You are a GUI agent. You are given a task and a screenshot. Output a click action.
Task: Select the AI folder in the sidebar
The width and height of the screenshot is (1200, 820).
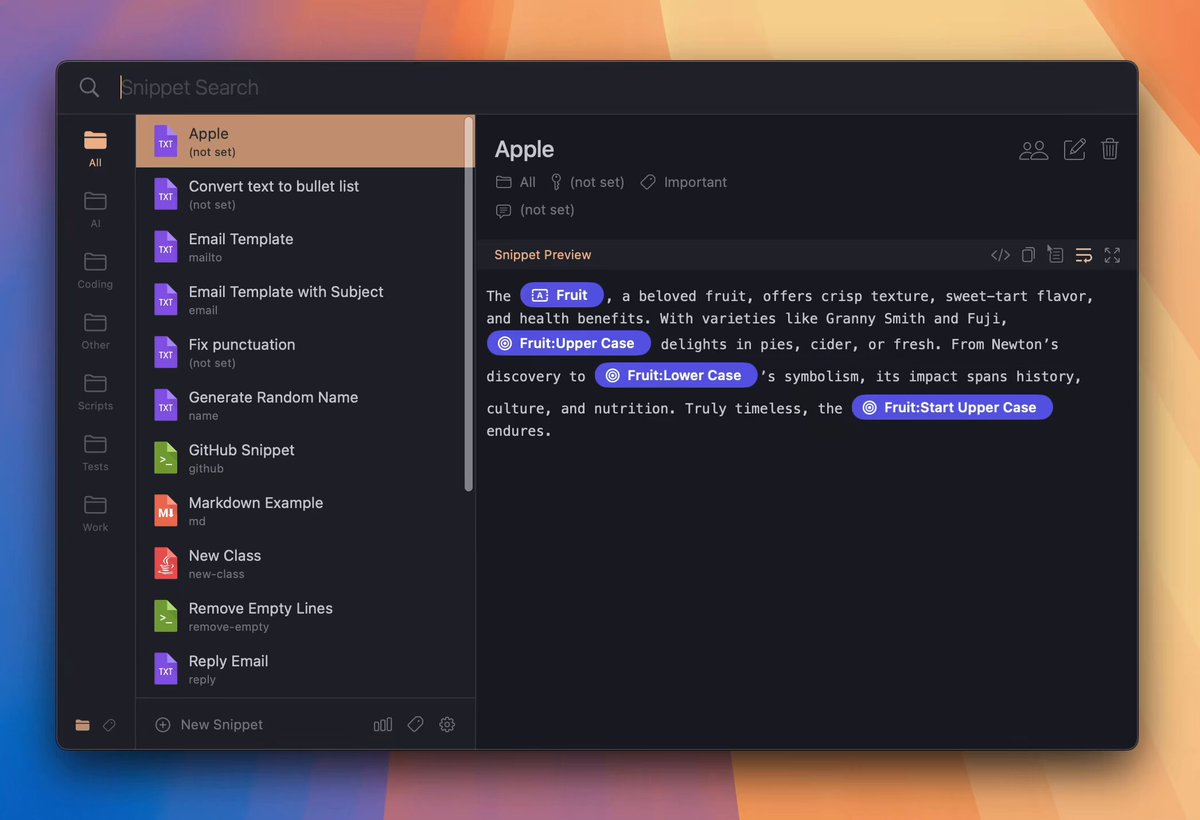95,208
